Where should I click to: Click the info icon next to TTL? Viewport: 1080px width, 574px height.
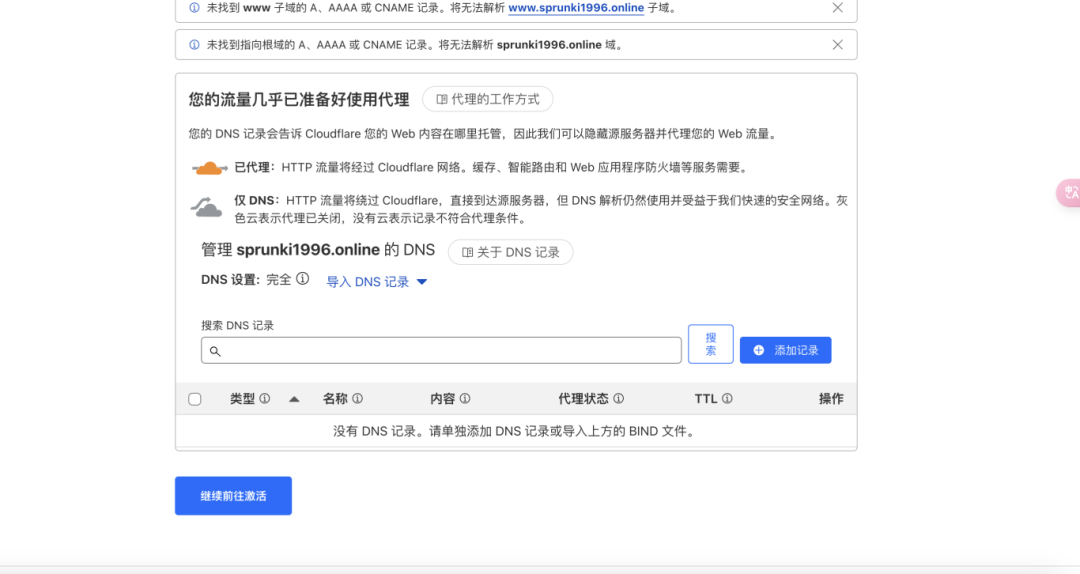pyautogui.click(x=727, y=399)
